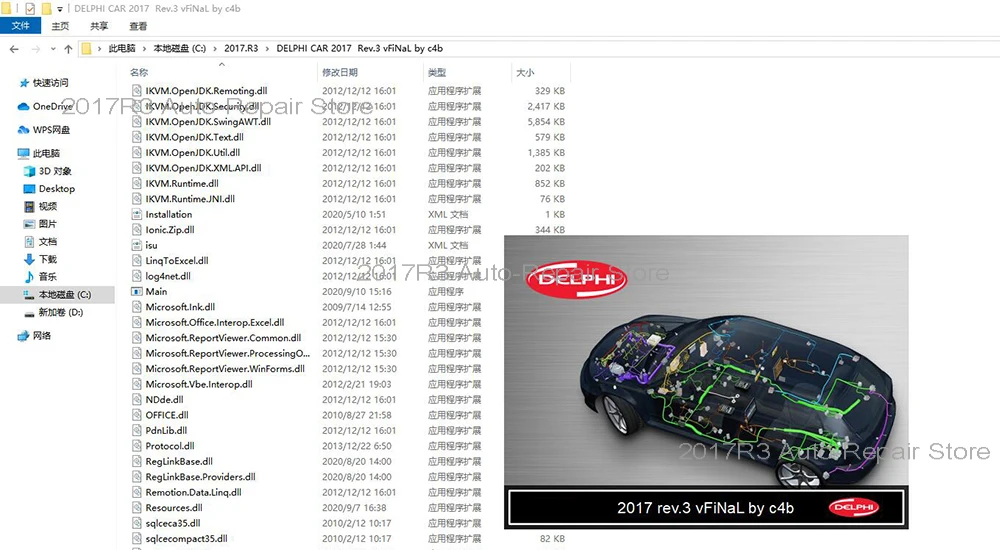Select file name Microsoft.ReportViewer.WinForms.dll

click(225, 368)
